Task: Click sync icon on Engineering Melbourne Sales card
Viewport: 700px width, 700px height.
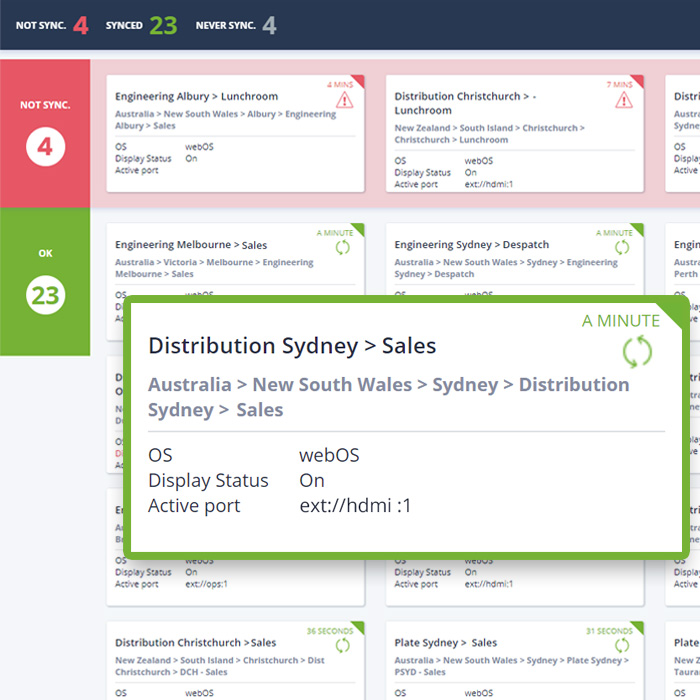Action: [x=343, y=247]
